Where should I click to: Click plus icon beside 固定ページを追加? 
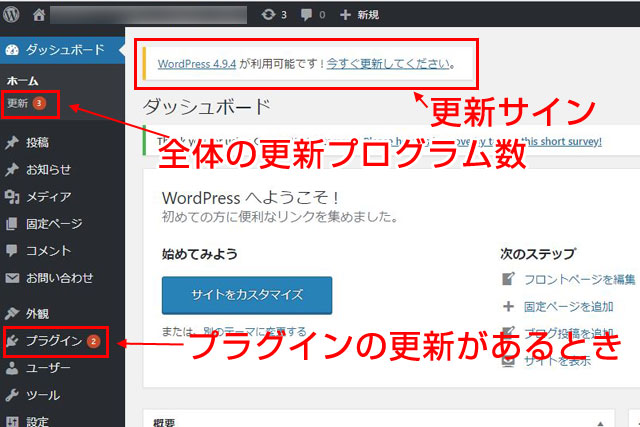tap(508, 307)
